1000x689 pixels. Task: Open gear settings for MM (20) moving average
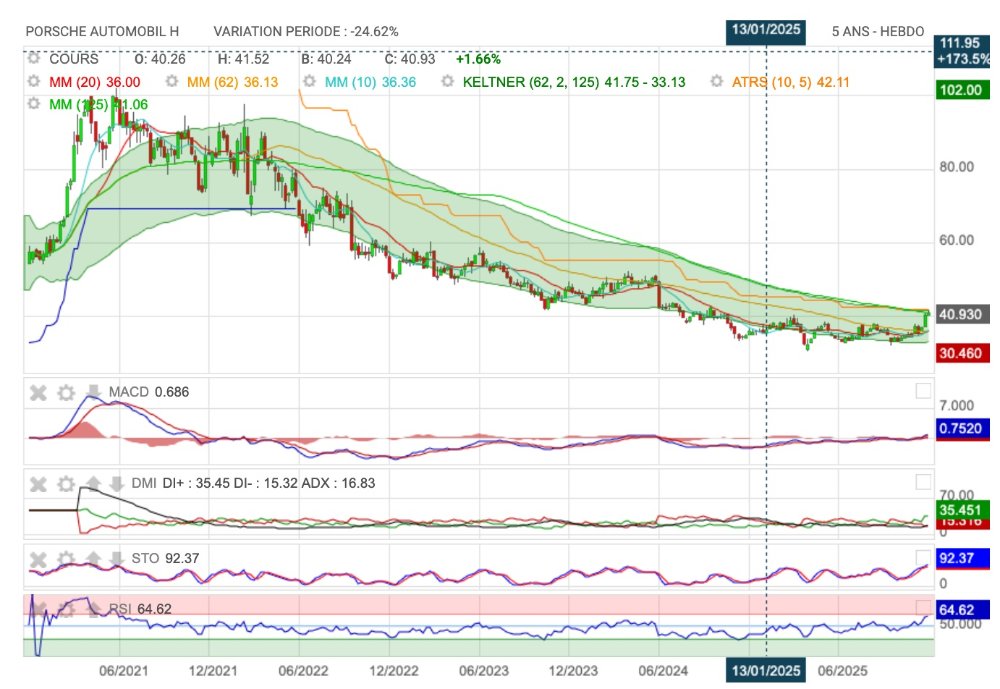[35, 82]
